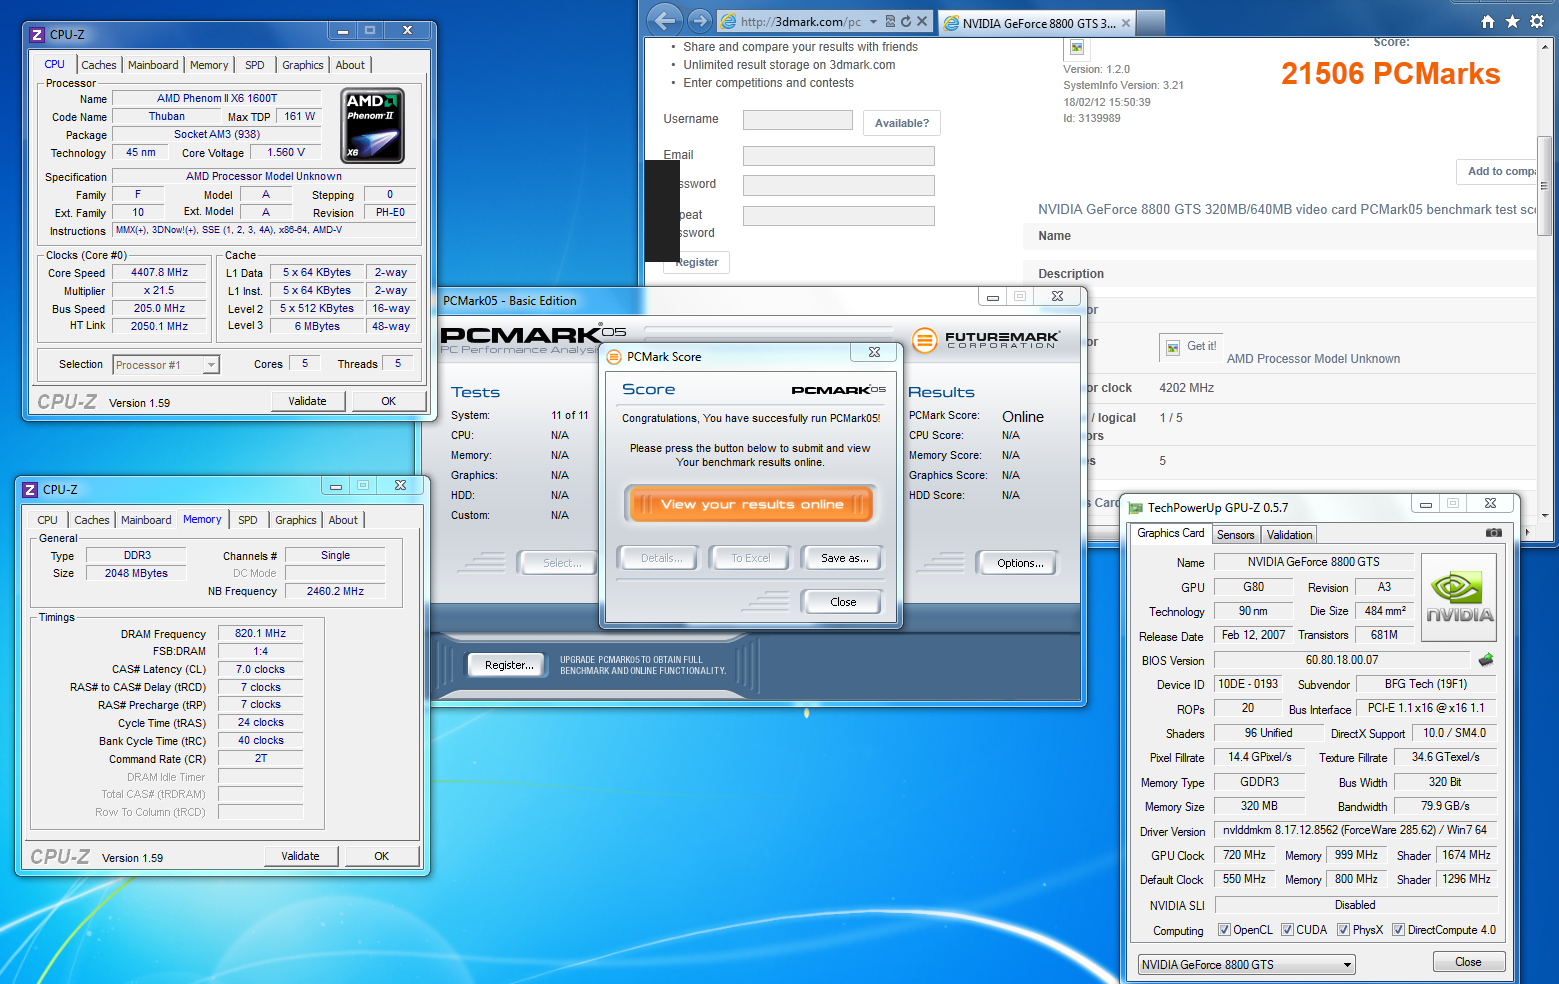Click the Username input field
The image size is (1559, 984).
tap(798, 120)
